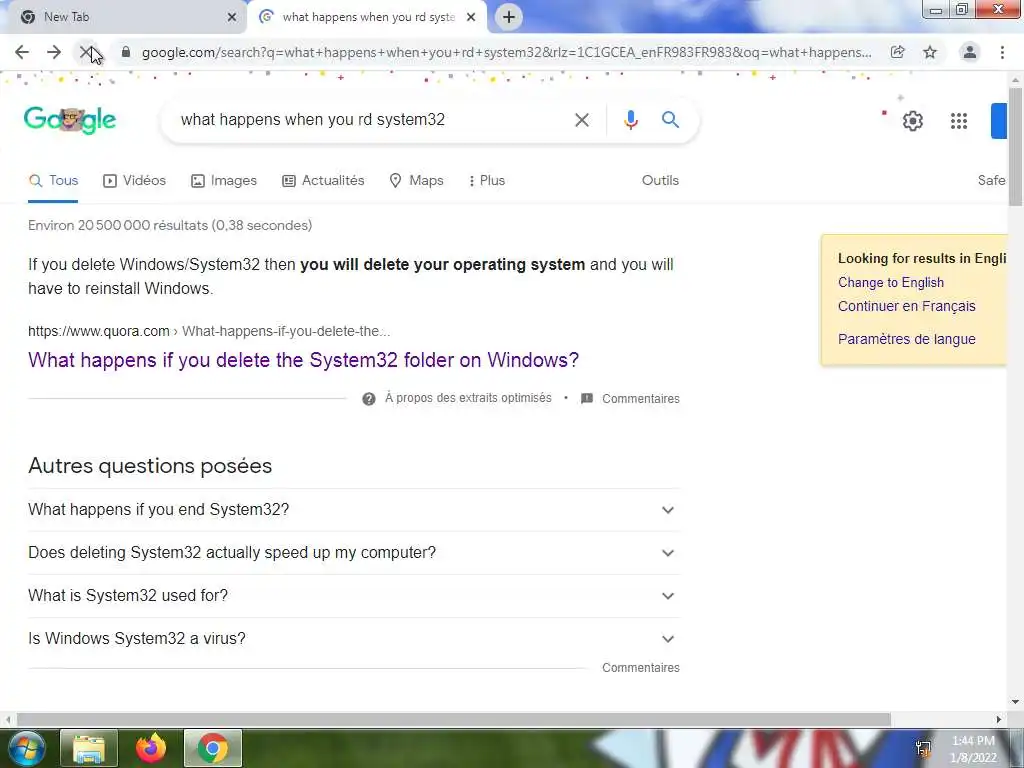Open Chrome three-dot menu

1002,52
